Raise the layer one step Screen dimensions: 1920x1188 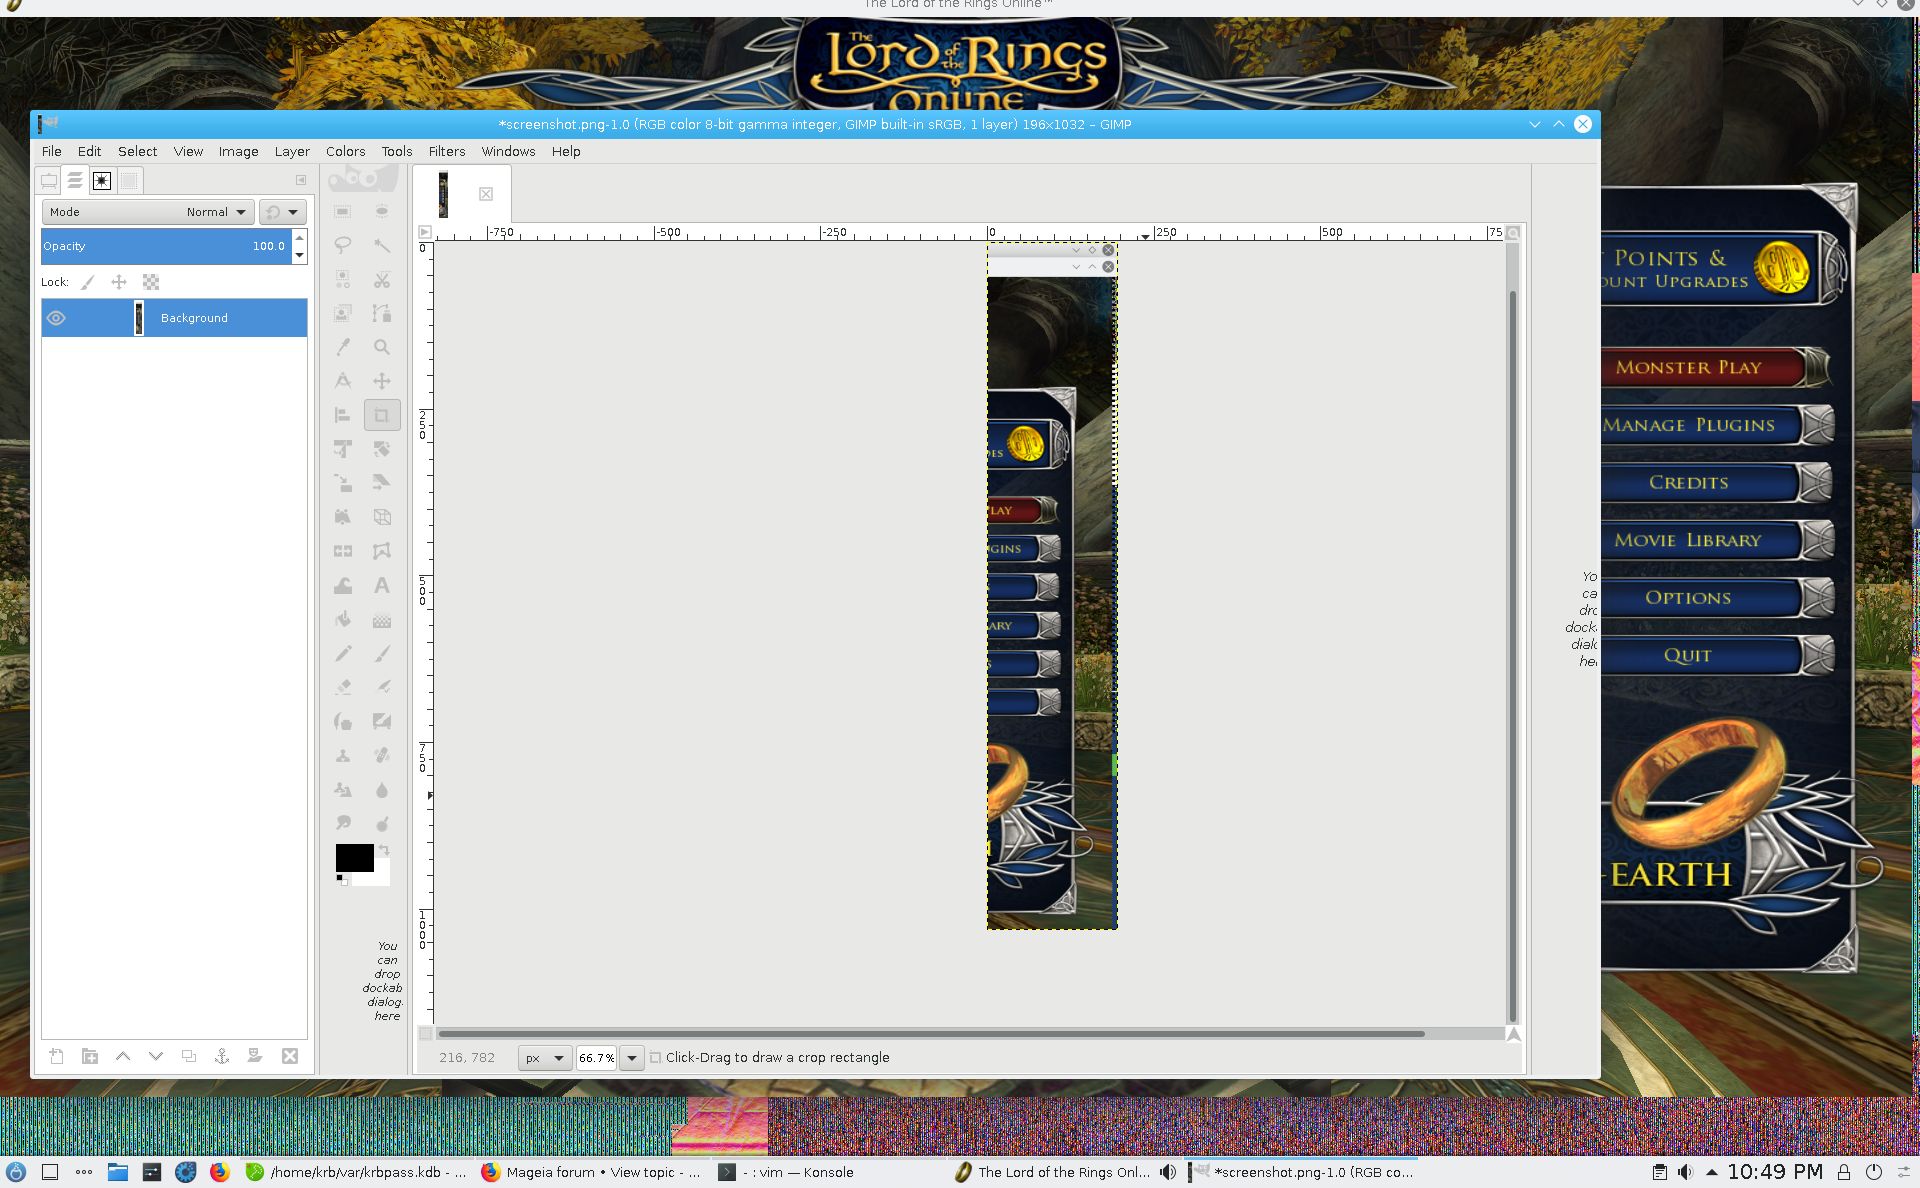(123, 1056)
